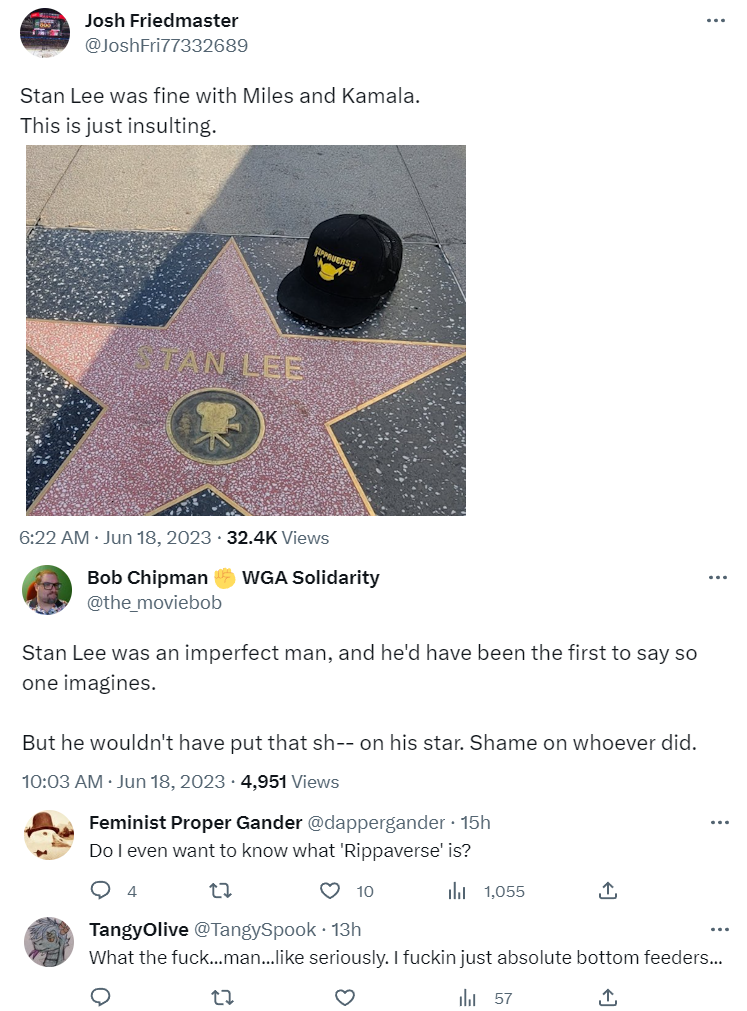Open more options for Bob Chipman's tweet

[x=716, y=578]
